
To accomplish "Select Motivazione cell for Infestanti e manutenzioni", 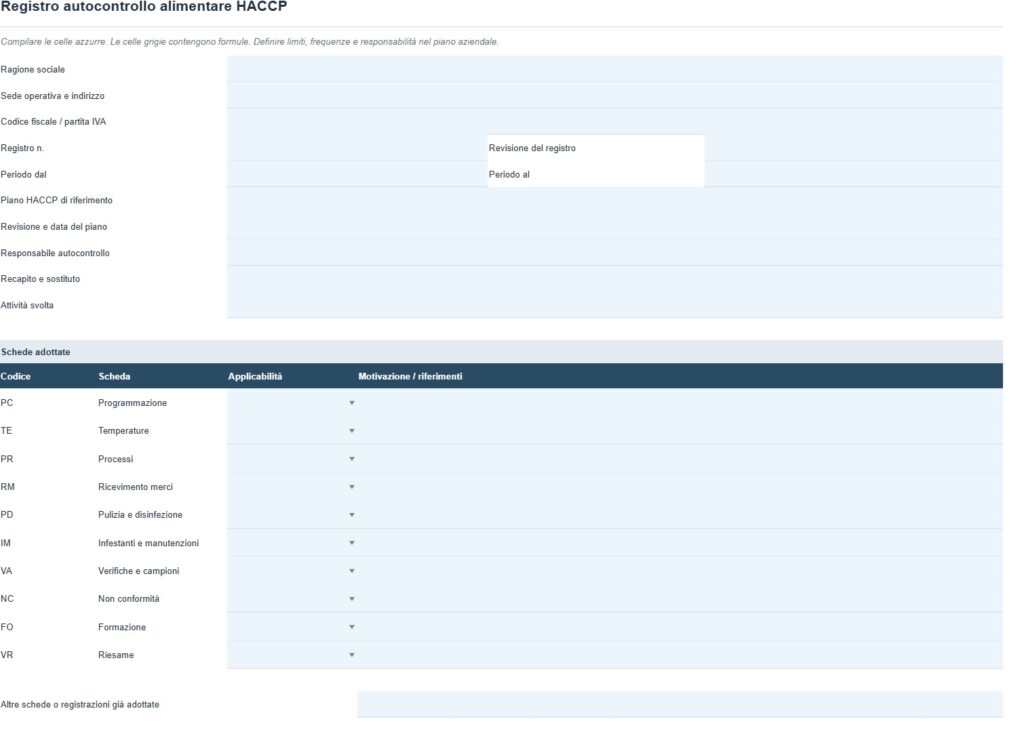I will pyautogui.click(x=680, y=543).
